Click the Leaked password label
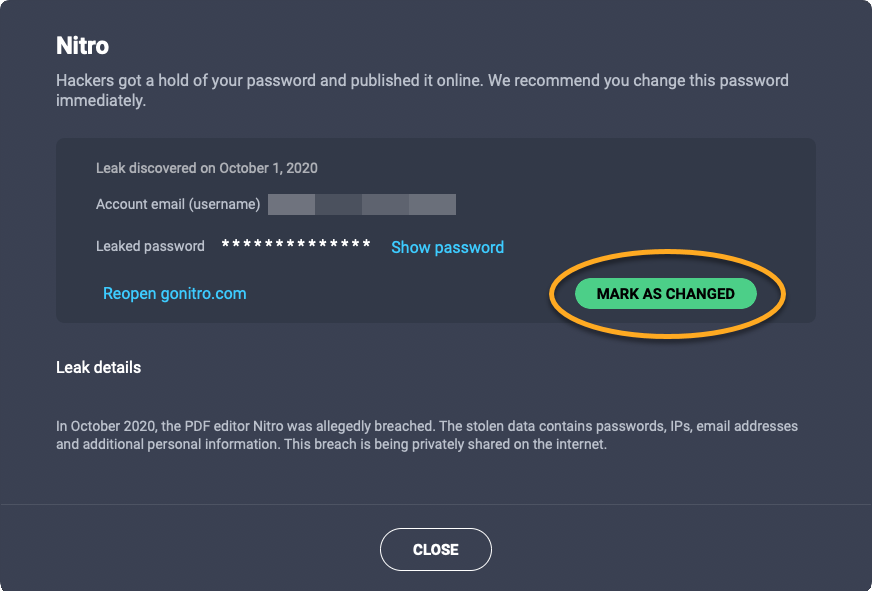872x593 pixels. pos(150,246)
